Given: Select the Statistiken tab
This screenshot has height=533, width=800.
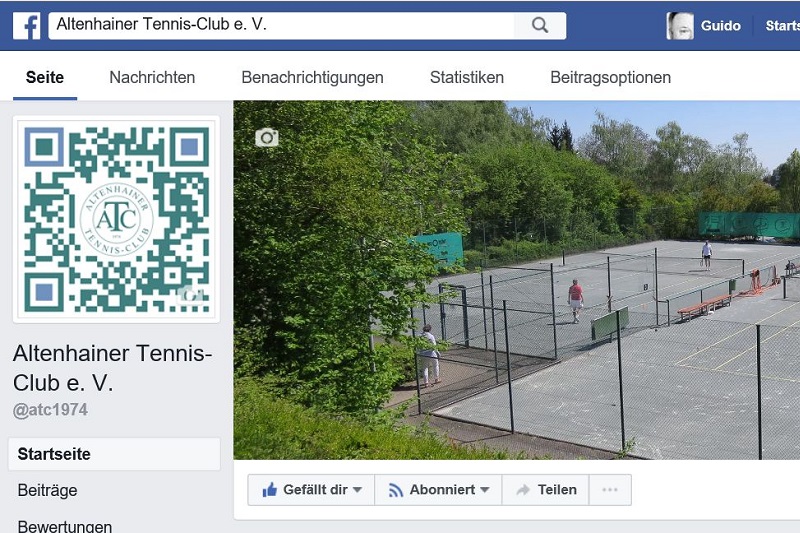Looking at the screenshot, I should (x=467, y=78).
